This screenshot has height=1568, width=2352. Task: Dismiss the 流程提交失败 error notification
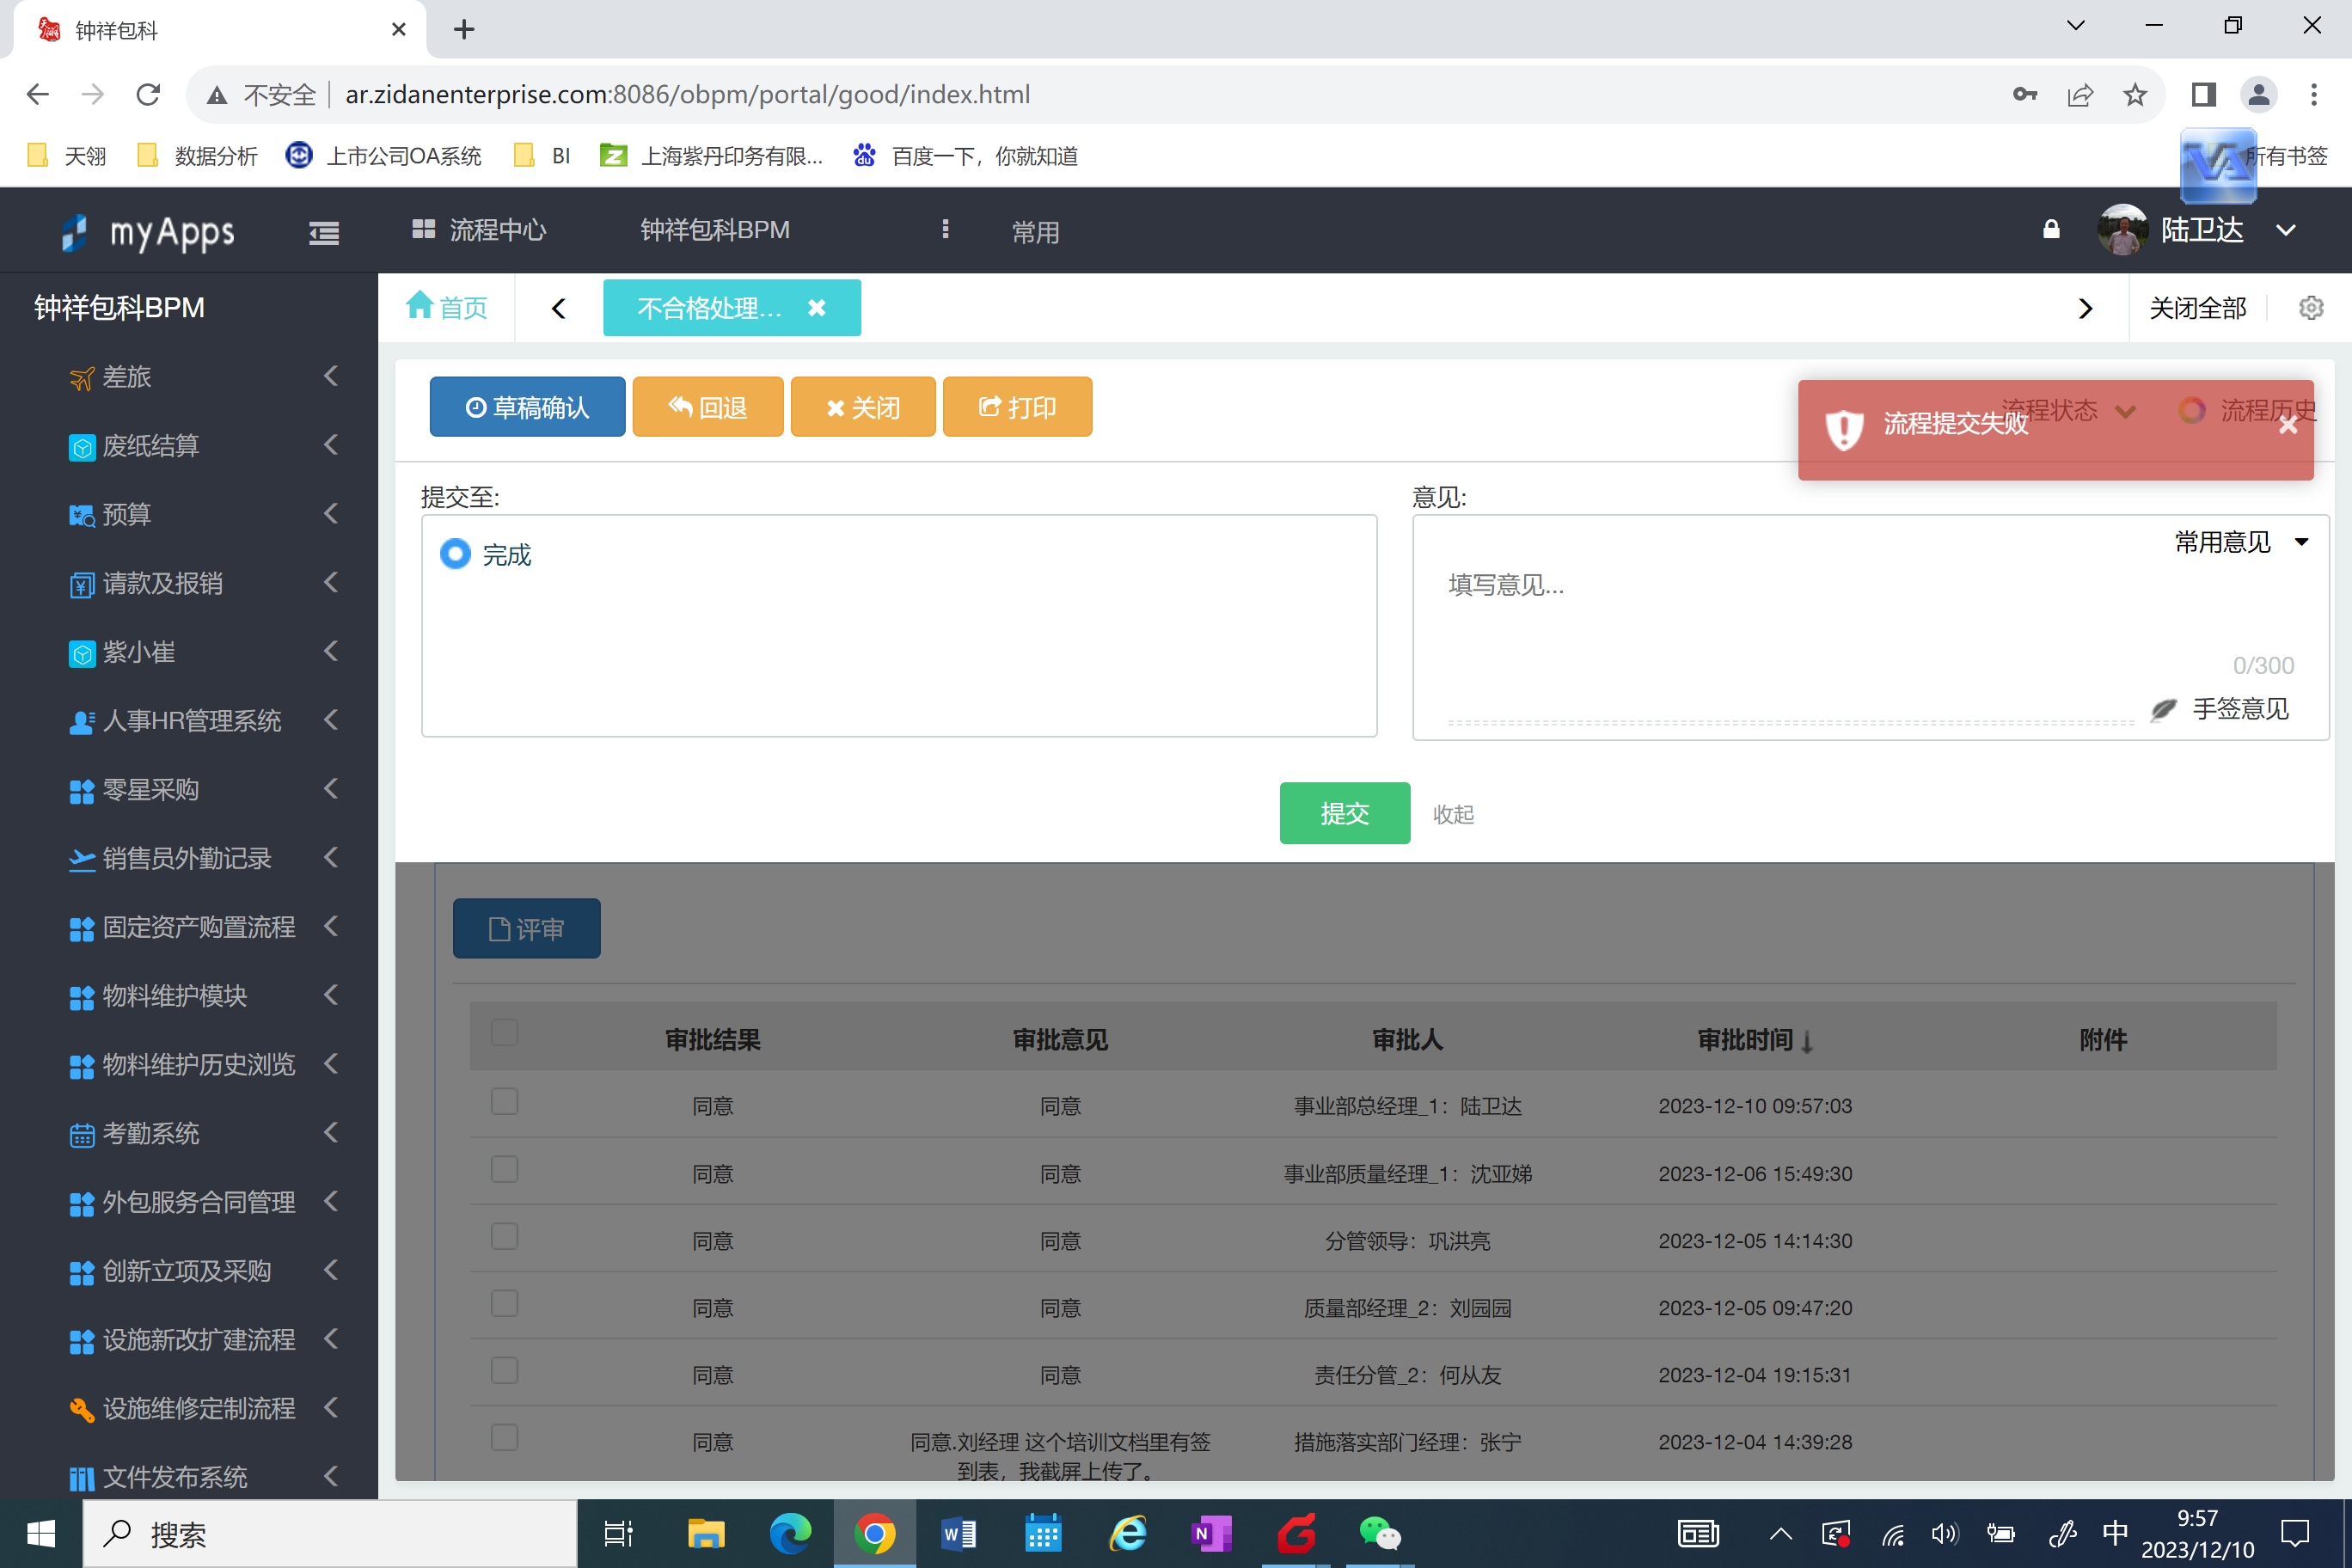[2288, 425]
